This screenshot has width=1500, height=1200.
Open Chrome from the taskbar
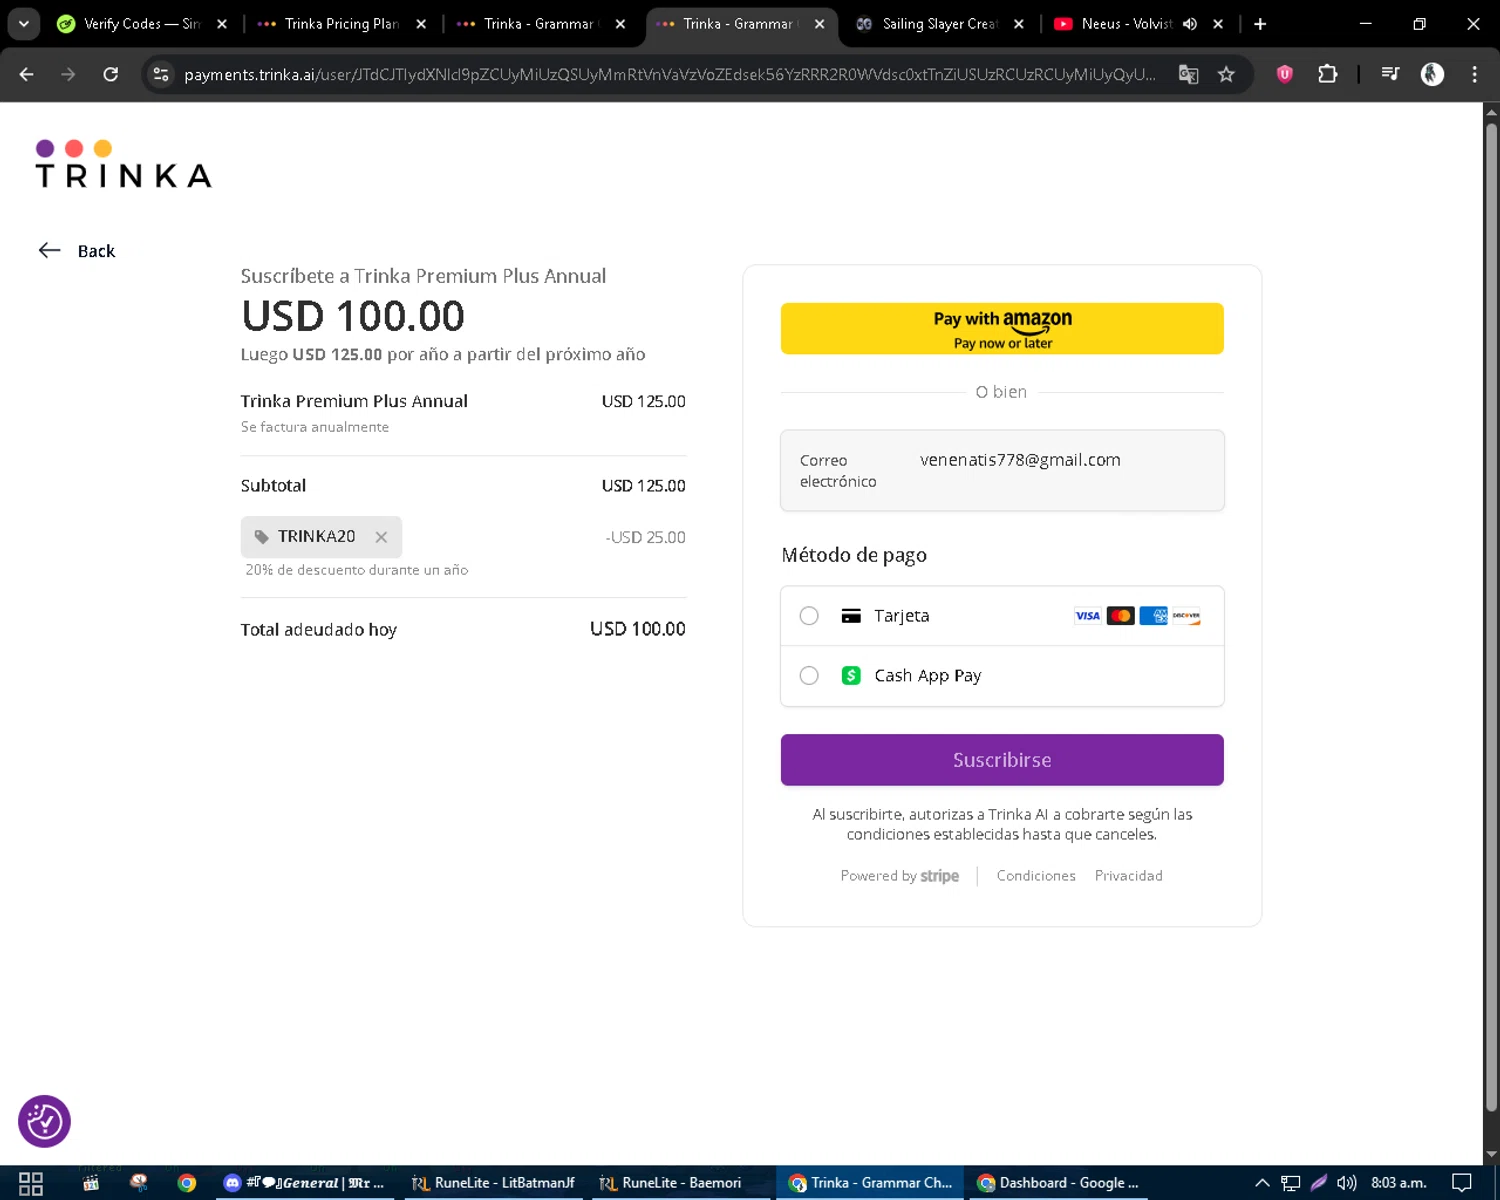pos(187,1183)
